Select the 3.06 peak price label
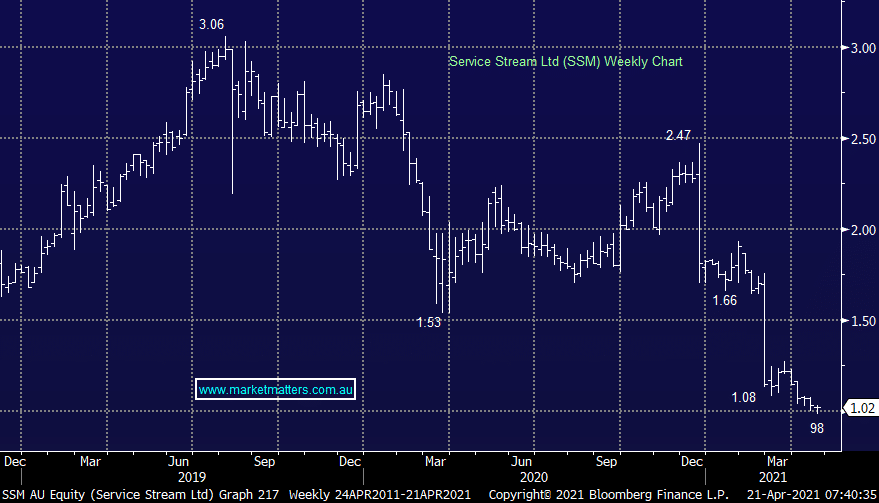Image resolution: width=879 pixels, height=503 pixels. click(x=211, y=24)
